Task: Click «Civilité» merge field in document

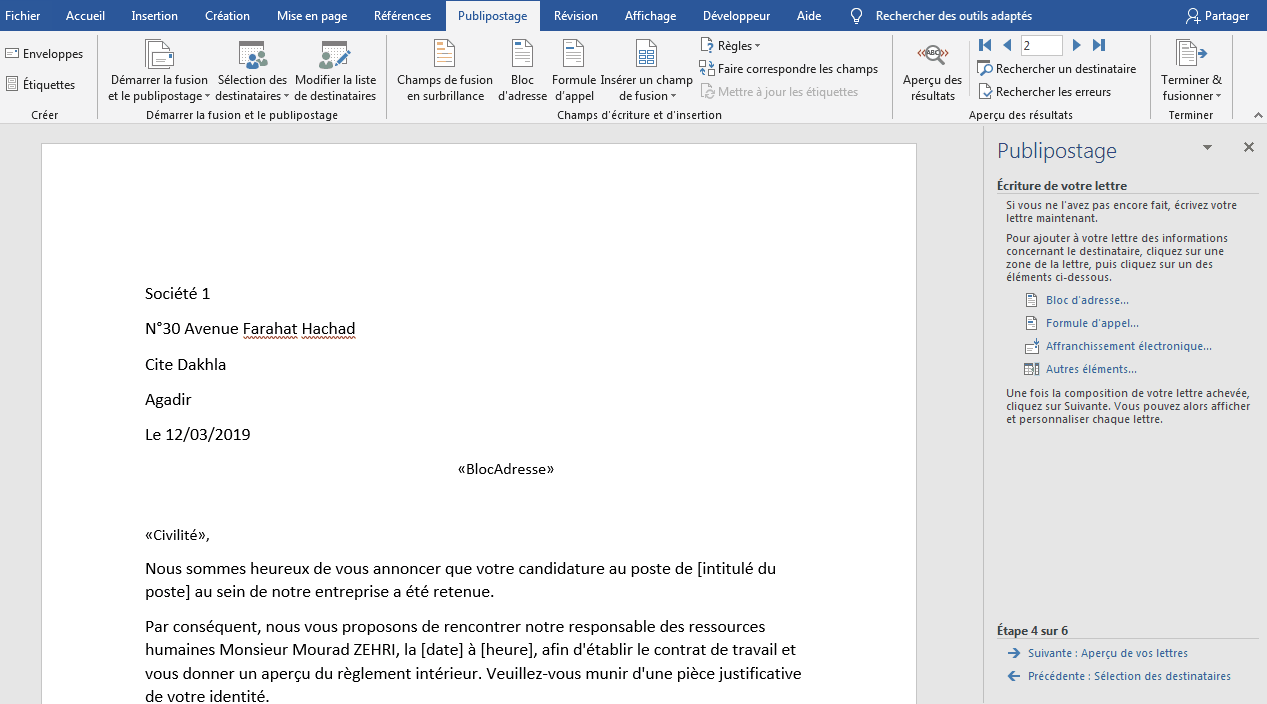Action: pos(177,534)
